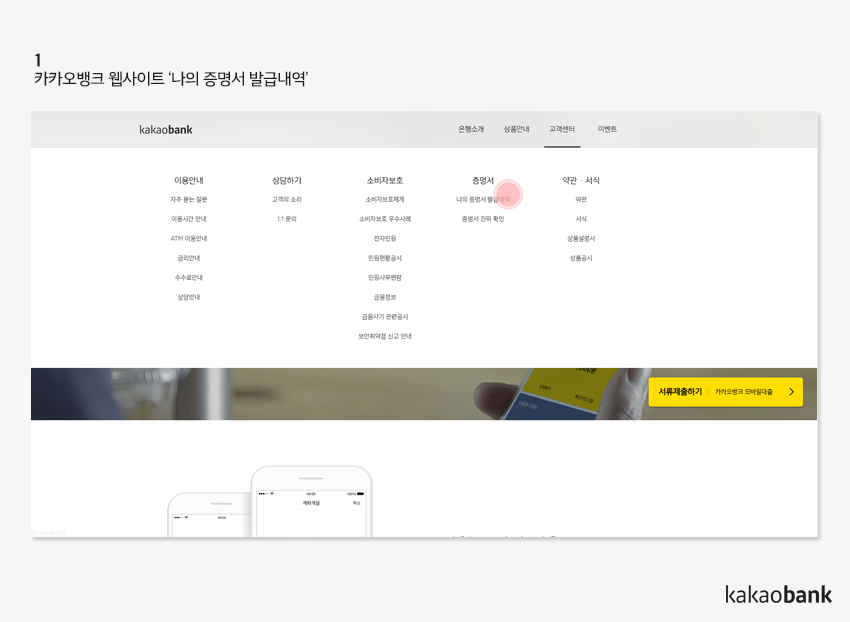Open 이용시간 안내 link

tap(189, 219)
